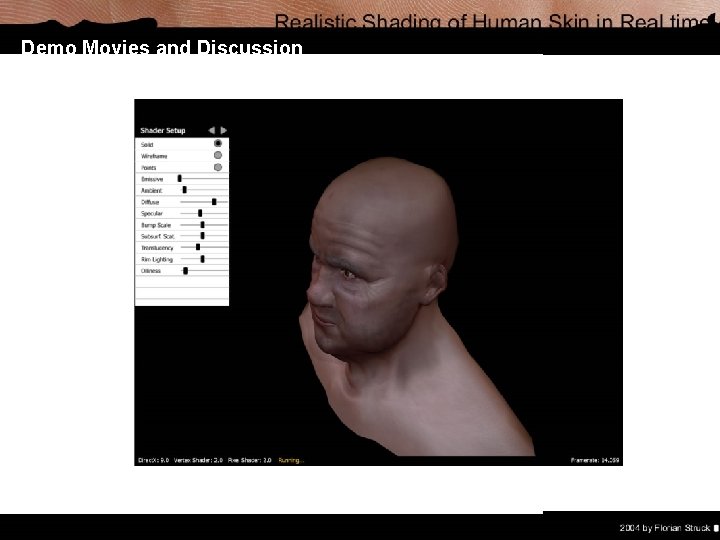Click the yellow Running... status text
720x540 pixels.
point(291,460)
